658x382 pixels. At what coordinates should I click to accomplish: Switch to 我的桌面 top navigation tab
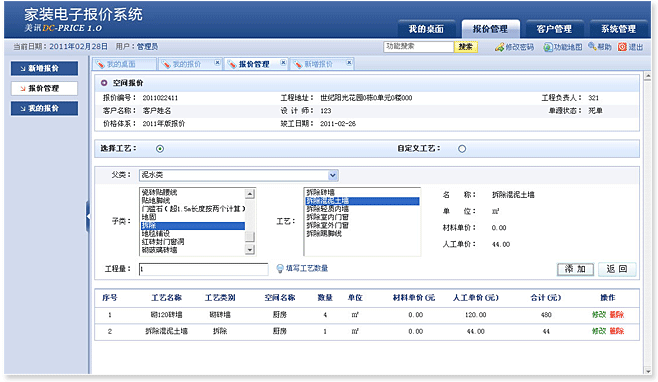pyautogui.click(x=426, y=29)
